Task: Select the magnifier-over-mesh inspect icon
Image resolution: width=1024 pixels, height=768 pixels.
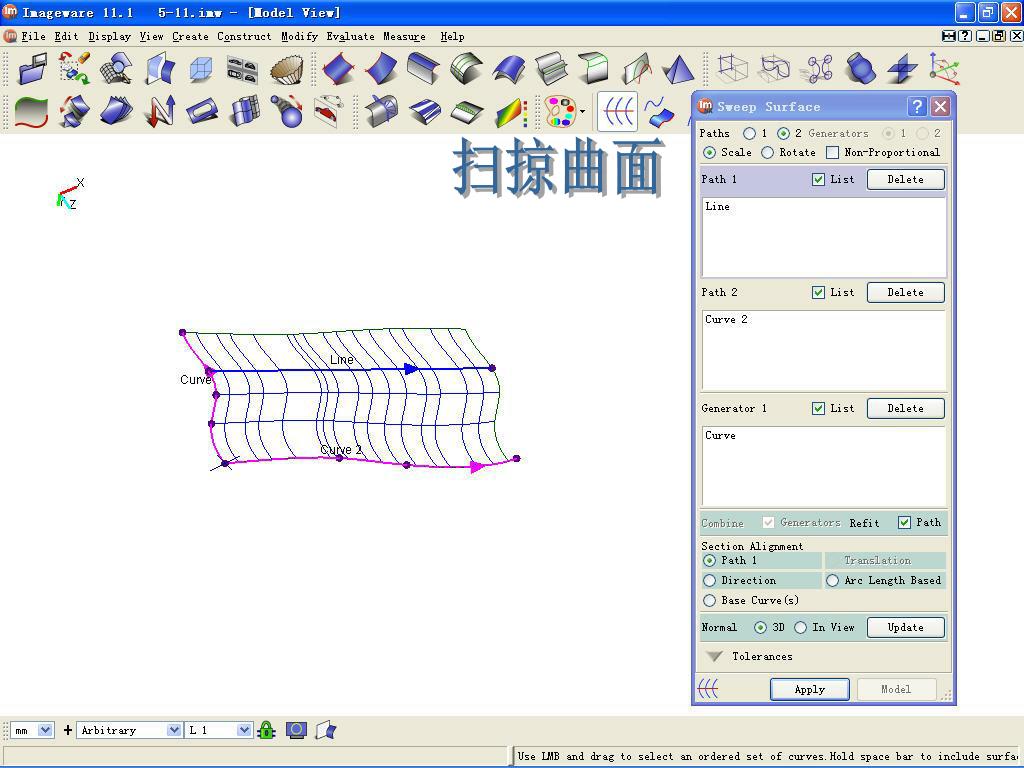Action: 116,69
